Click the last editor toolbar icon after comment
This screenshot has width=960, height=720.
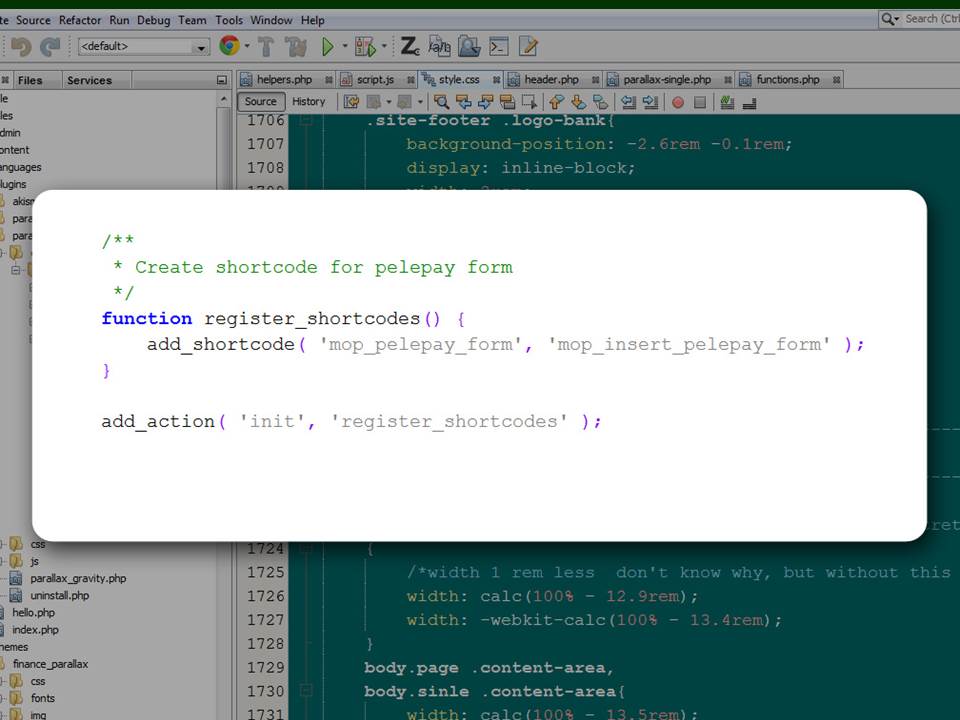point(749,103)
